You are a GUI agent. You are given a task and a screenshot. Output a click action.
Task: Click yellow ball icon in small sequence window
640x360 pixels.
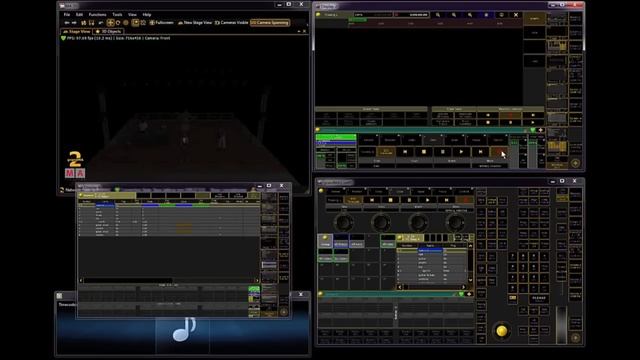[x=80, y=196]
